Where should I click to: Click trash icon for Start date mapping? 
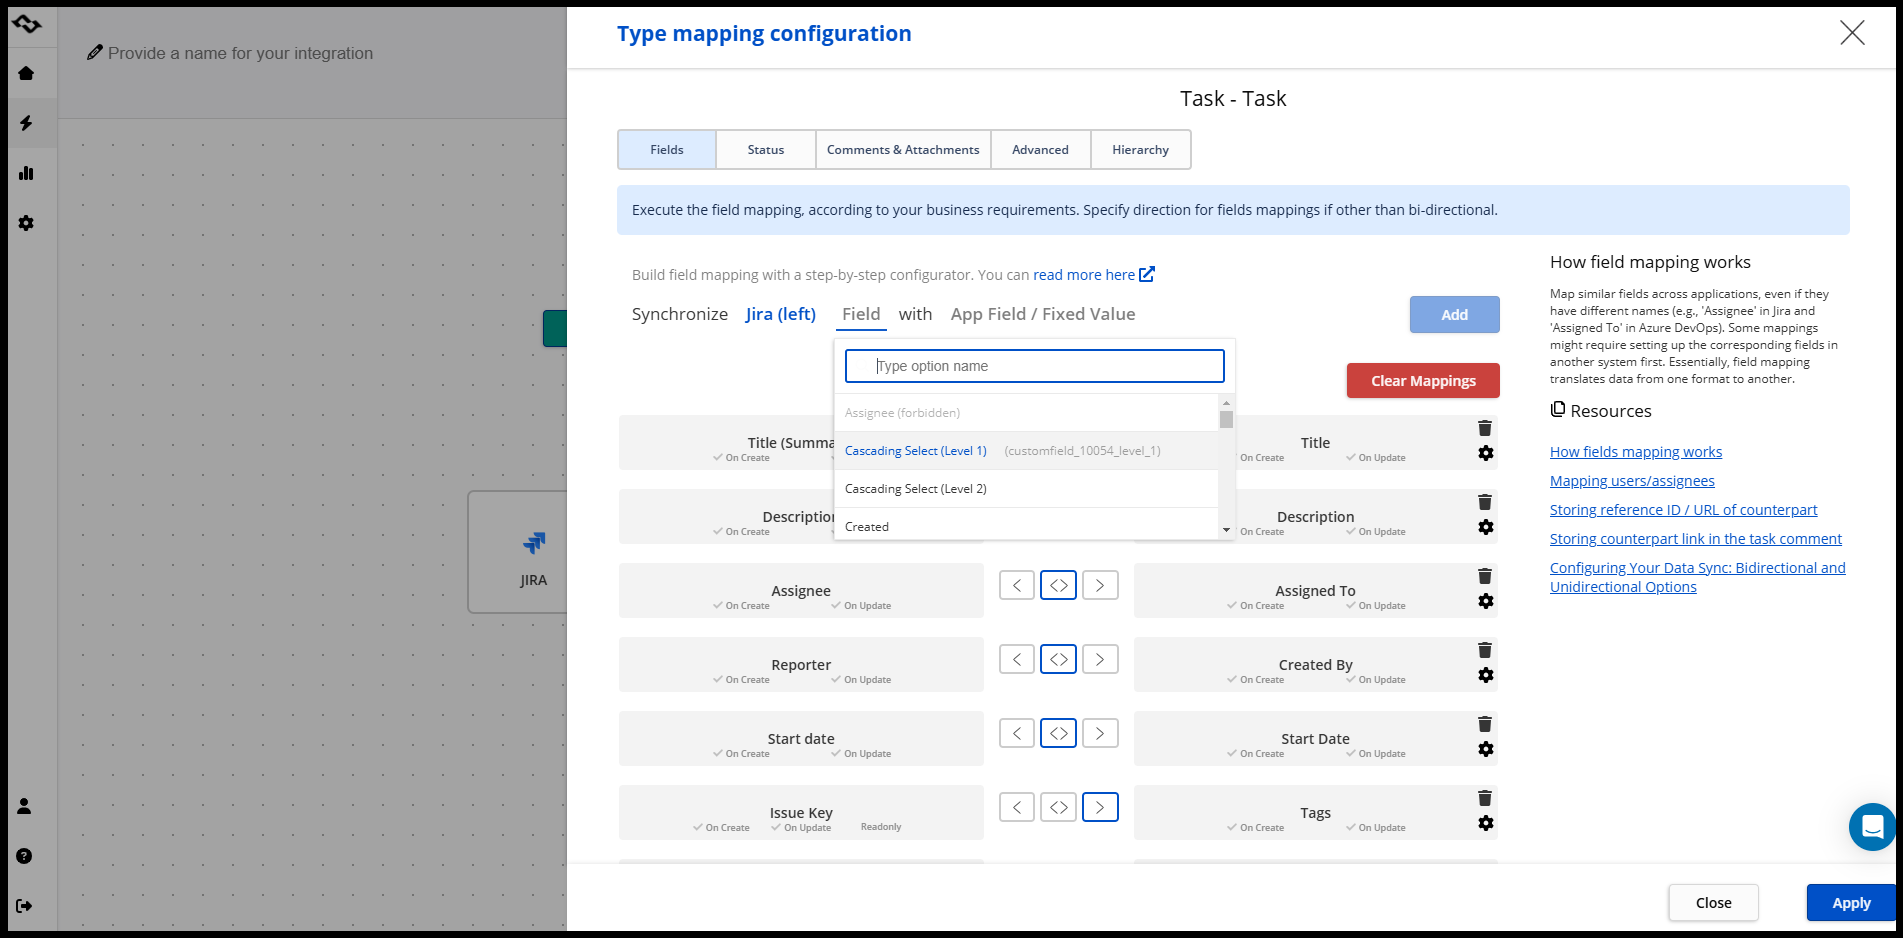click(x=1485, y=724)
